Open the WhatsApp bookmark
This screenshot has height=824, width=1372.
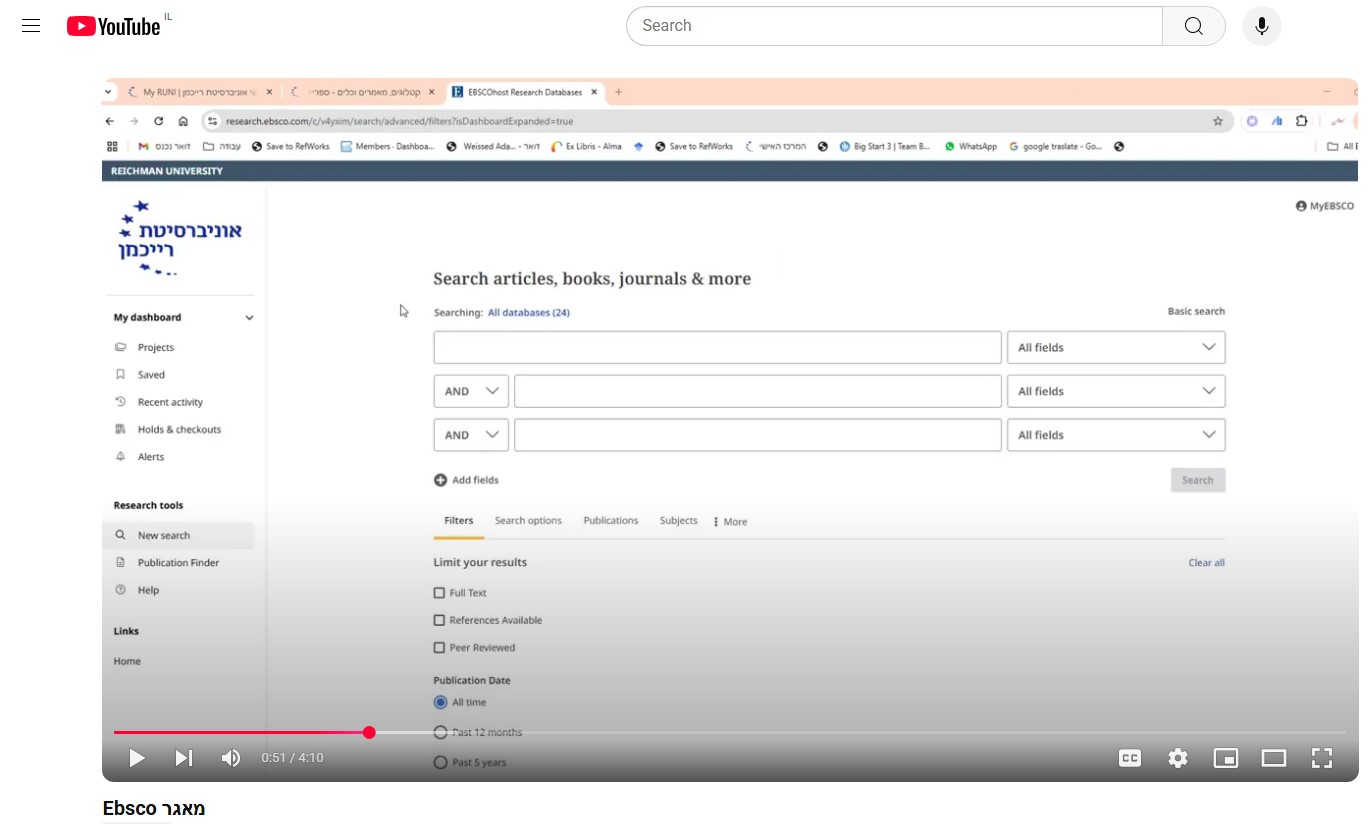click(x=971, y=146)
